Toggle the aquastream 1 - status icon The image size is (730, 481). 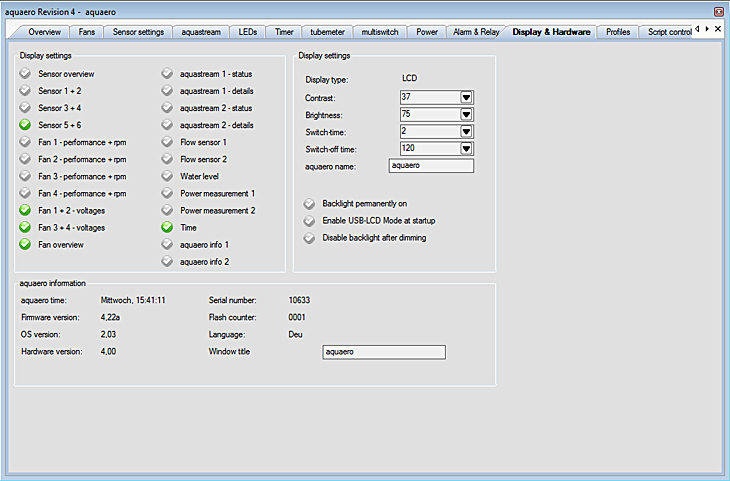168,74
